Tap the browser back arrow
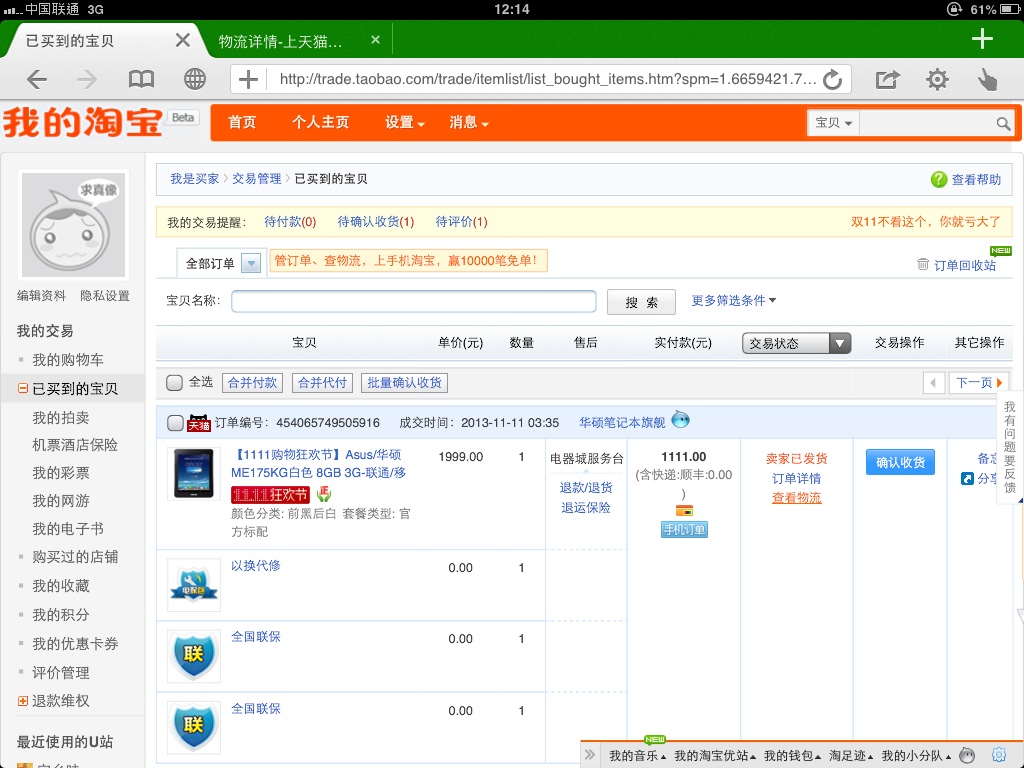 click(x=37, y=80)
